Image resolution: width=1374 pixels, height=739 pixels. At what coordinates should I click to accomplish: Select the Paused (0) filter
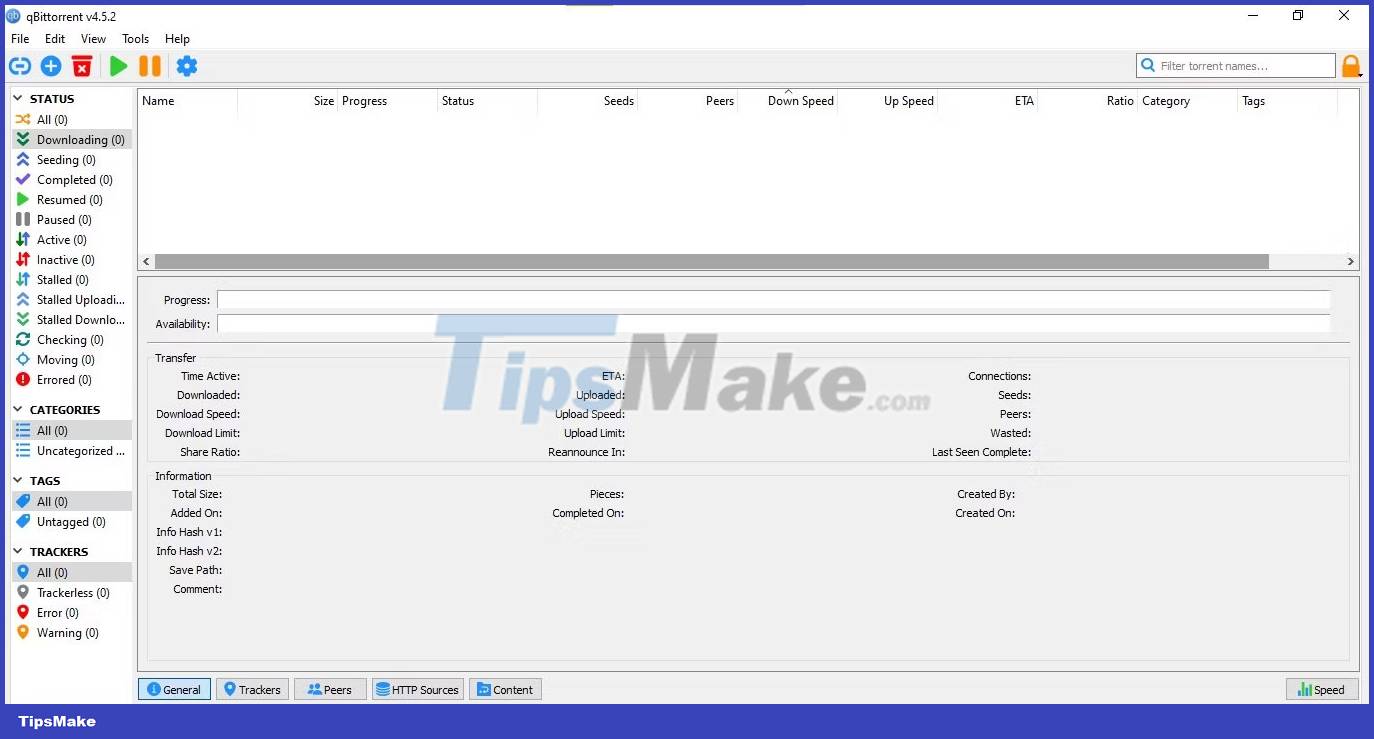pos(71,219)
